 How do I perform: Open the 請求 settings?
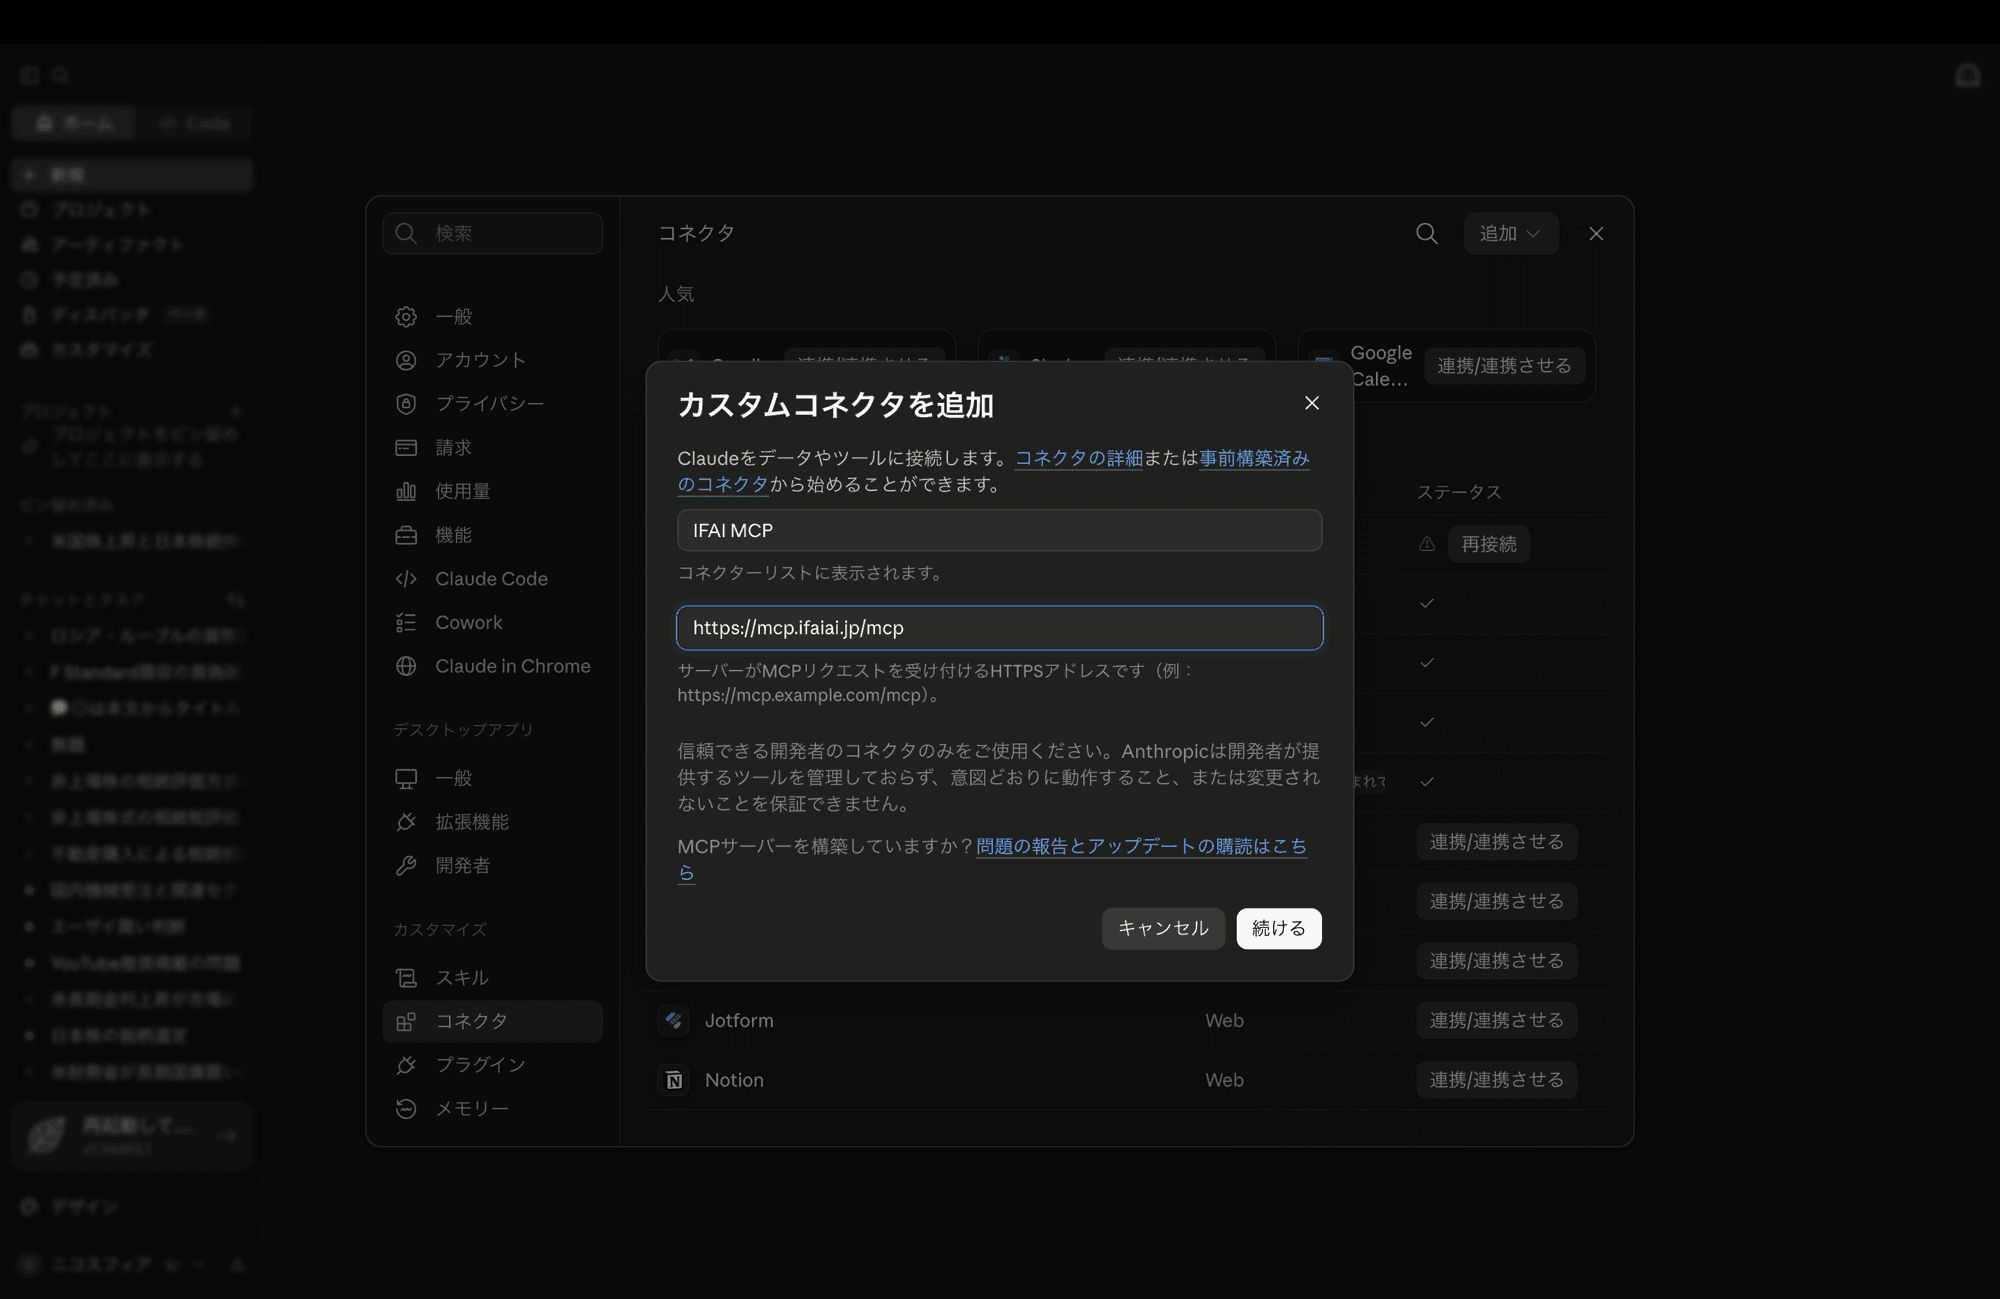coord(492,447)
